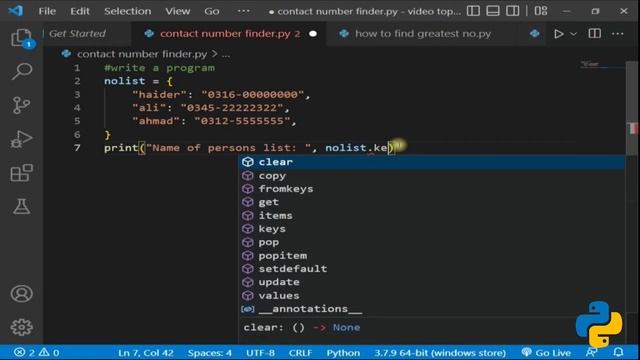Open notifications bell in status bar
This screenshot has height=360, width=640.
tap(618, 352)
